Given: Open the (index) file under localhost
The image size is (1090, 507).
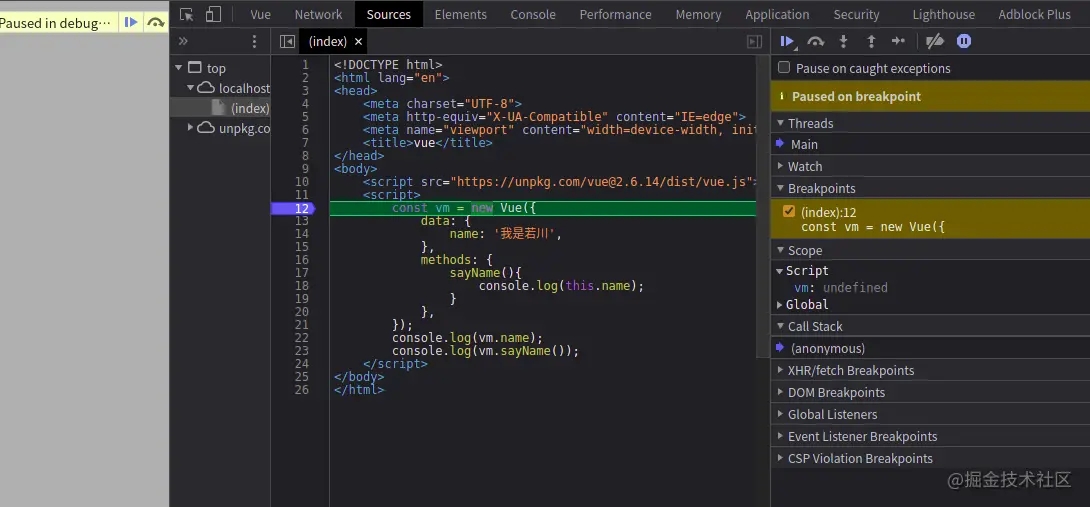Looking at the screenshot, I should [x=249, y=108].
